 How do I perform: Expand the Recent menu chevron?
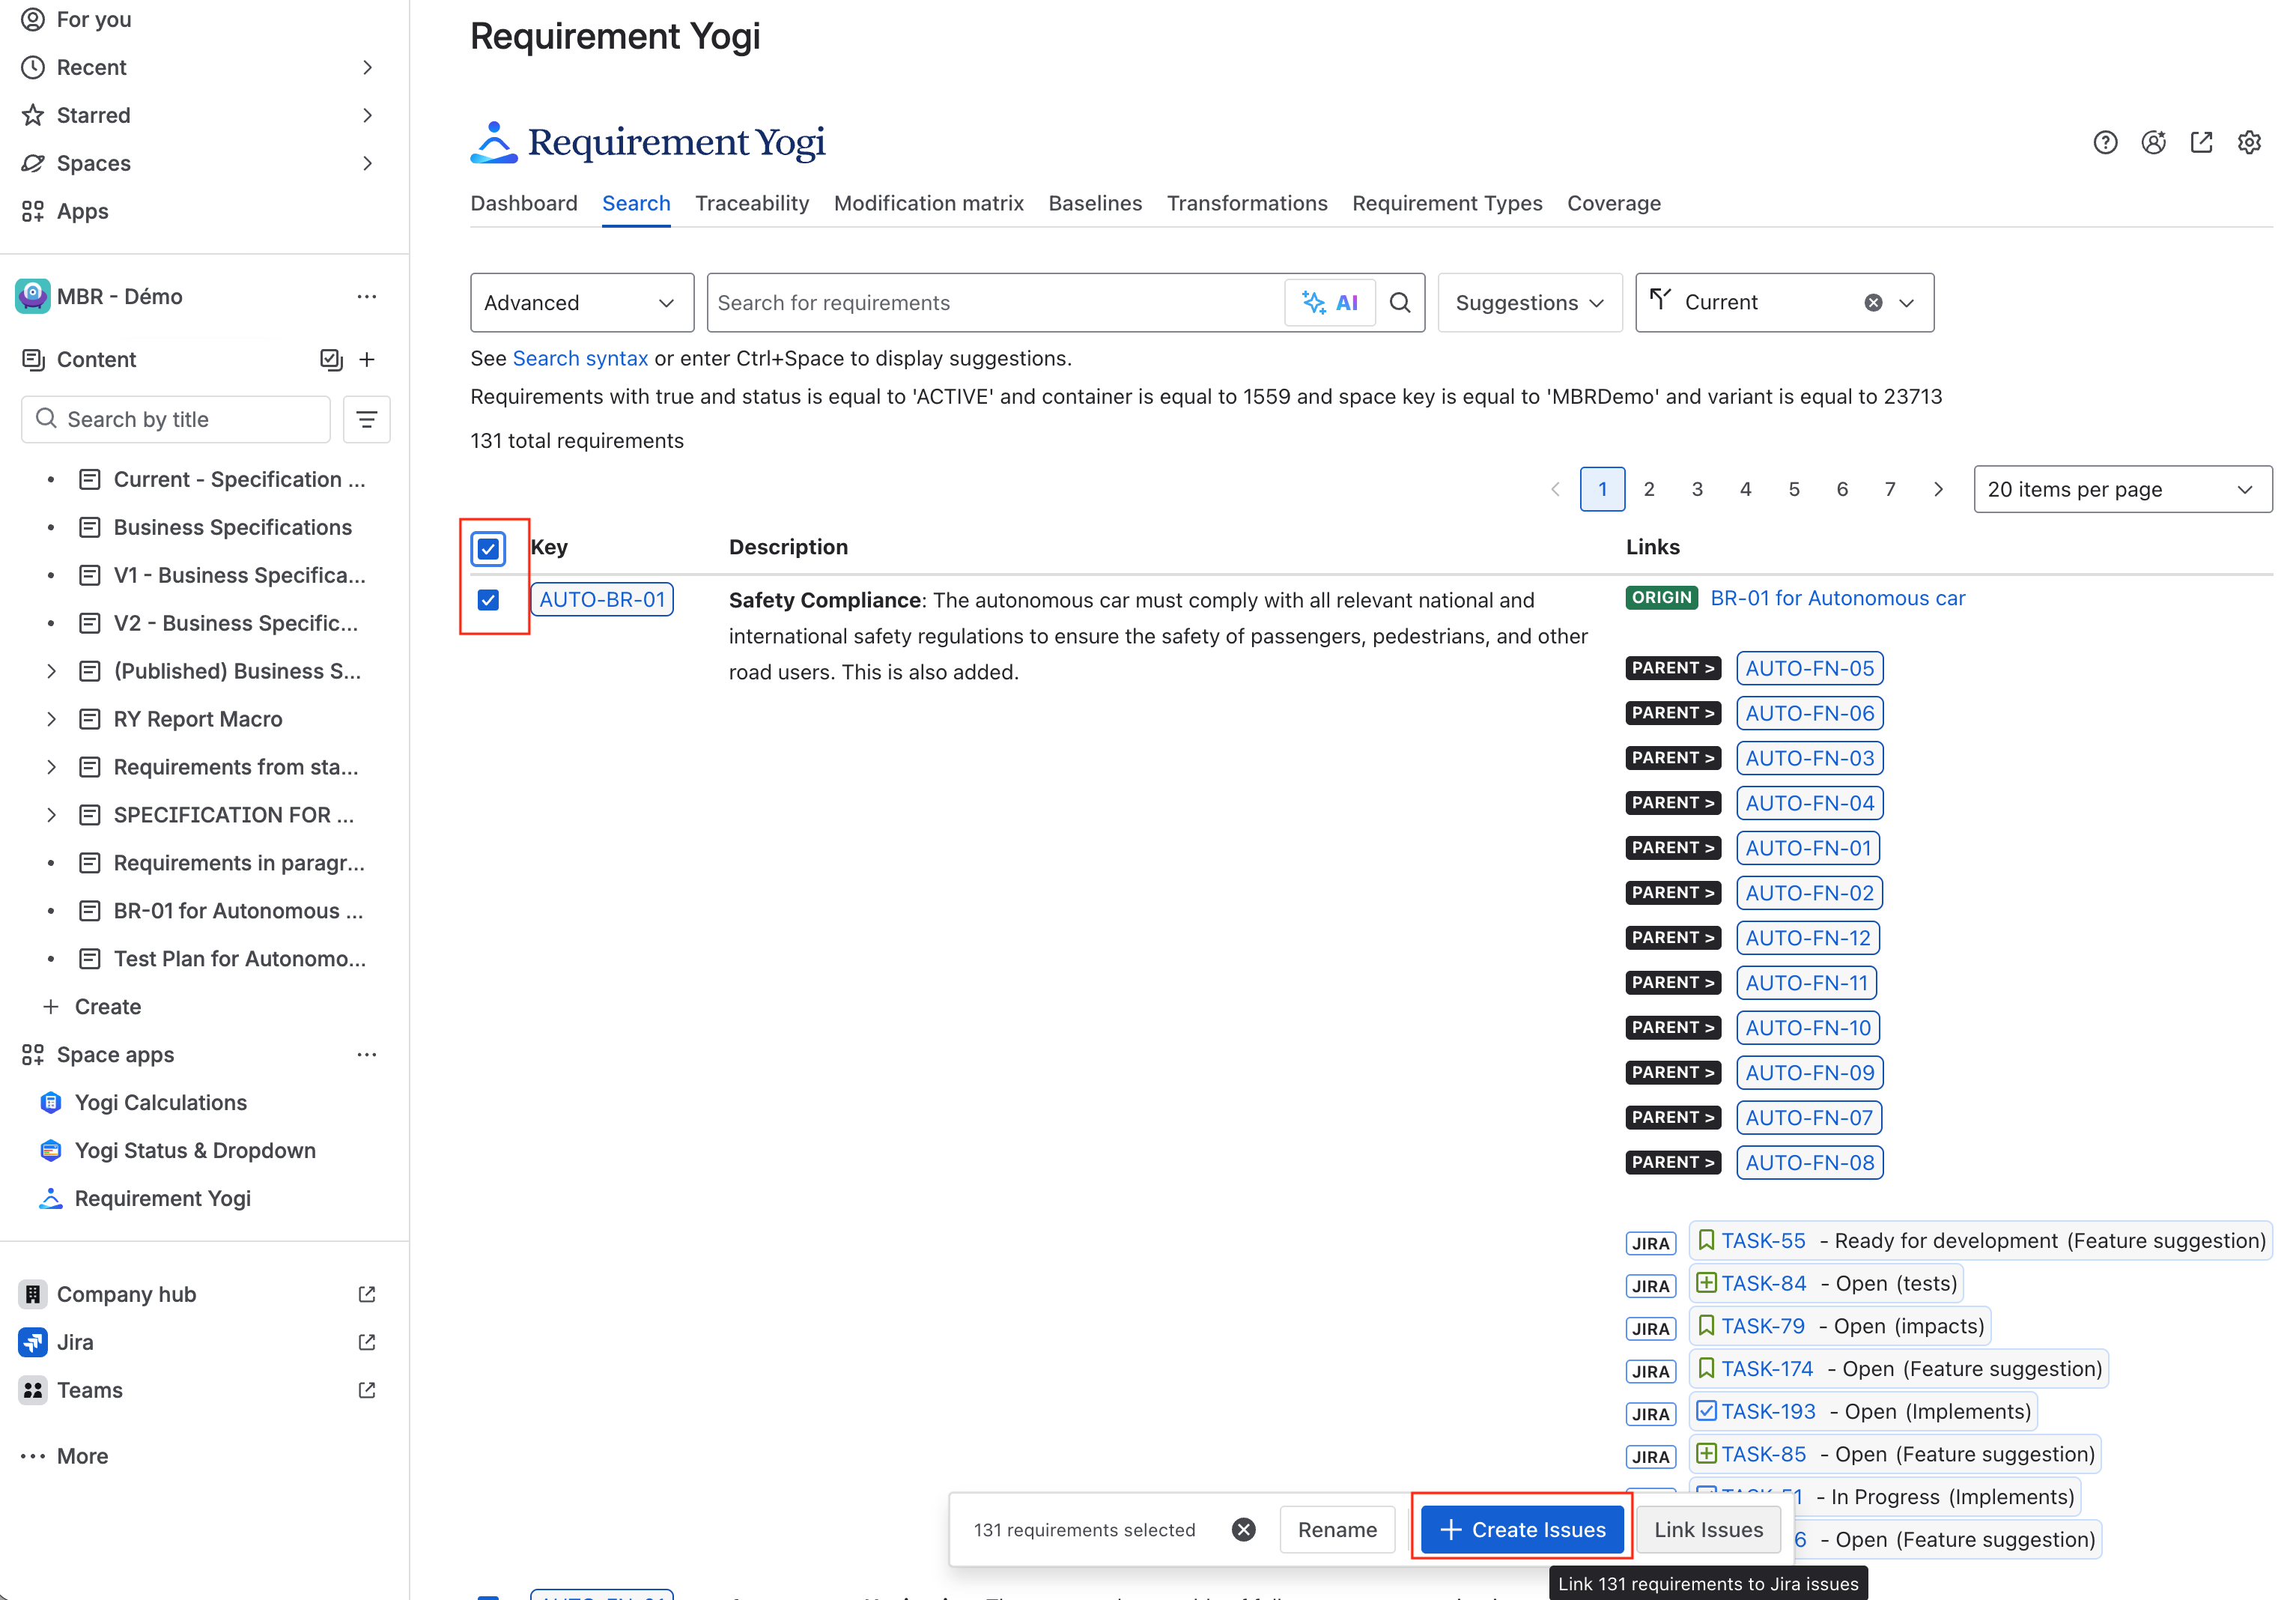(x=367, y=68)
